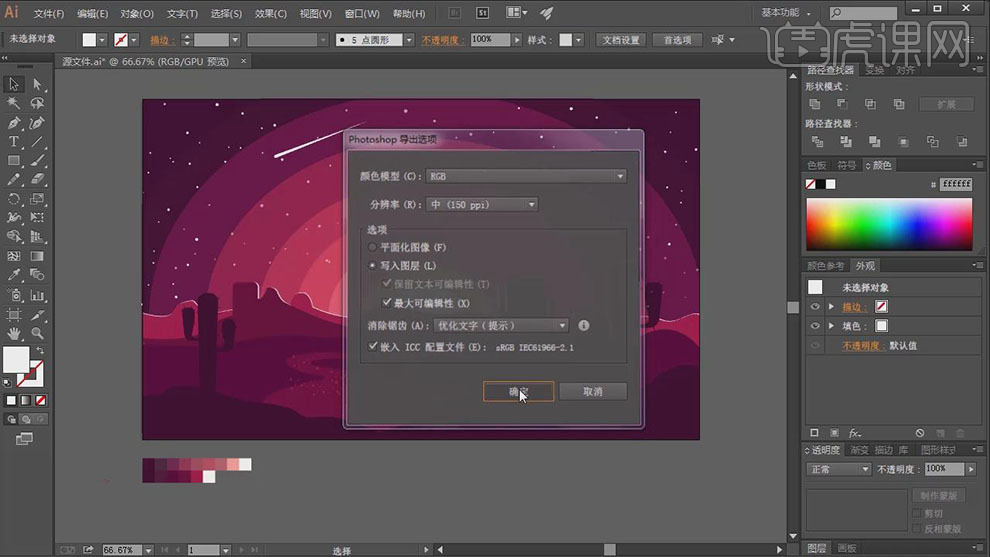Open the 文件(F) menu

pos(49,13)
